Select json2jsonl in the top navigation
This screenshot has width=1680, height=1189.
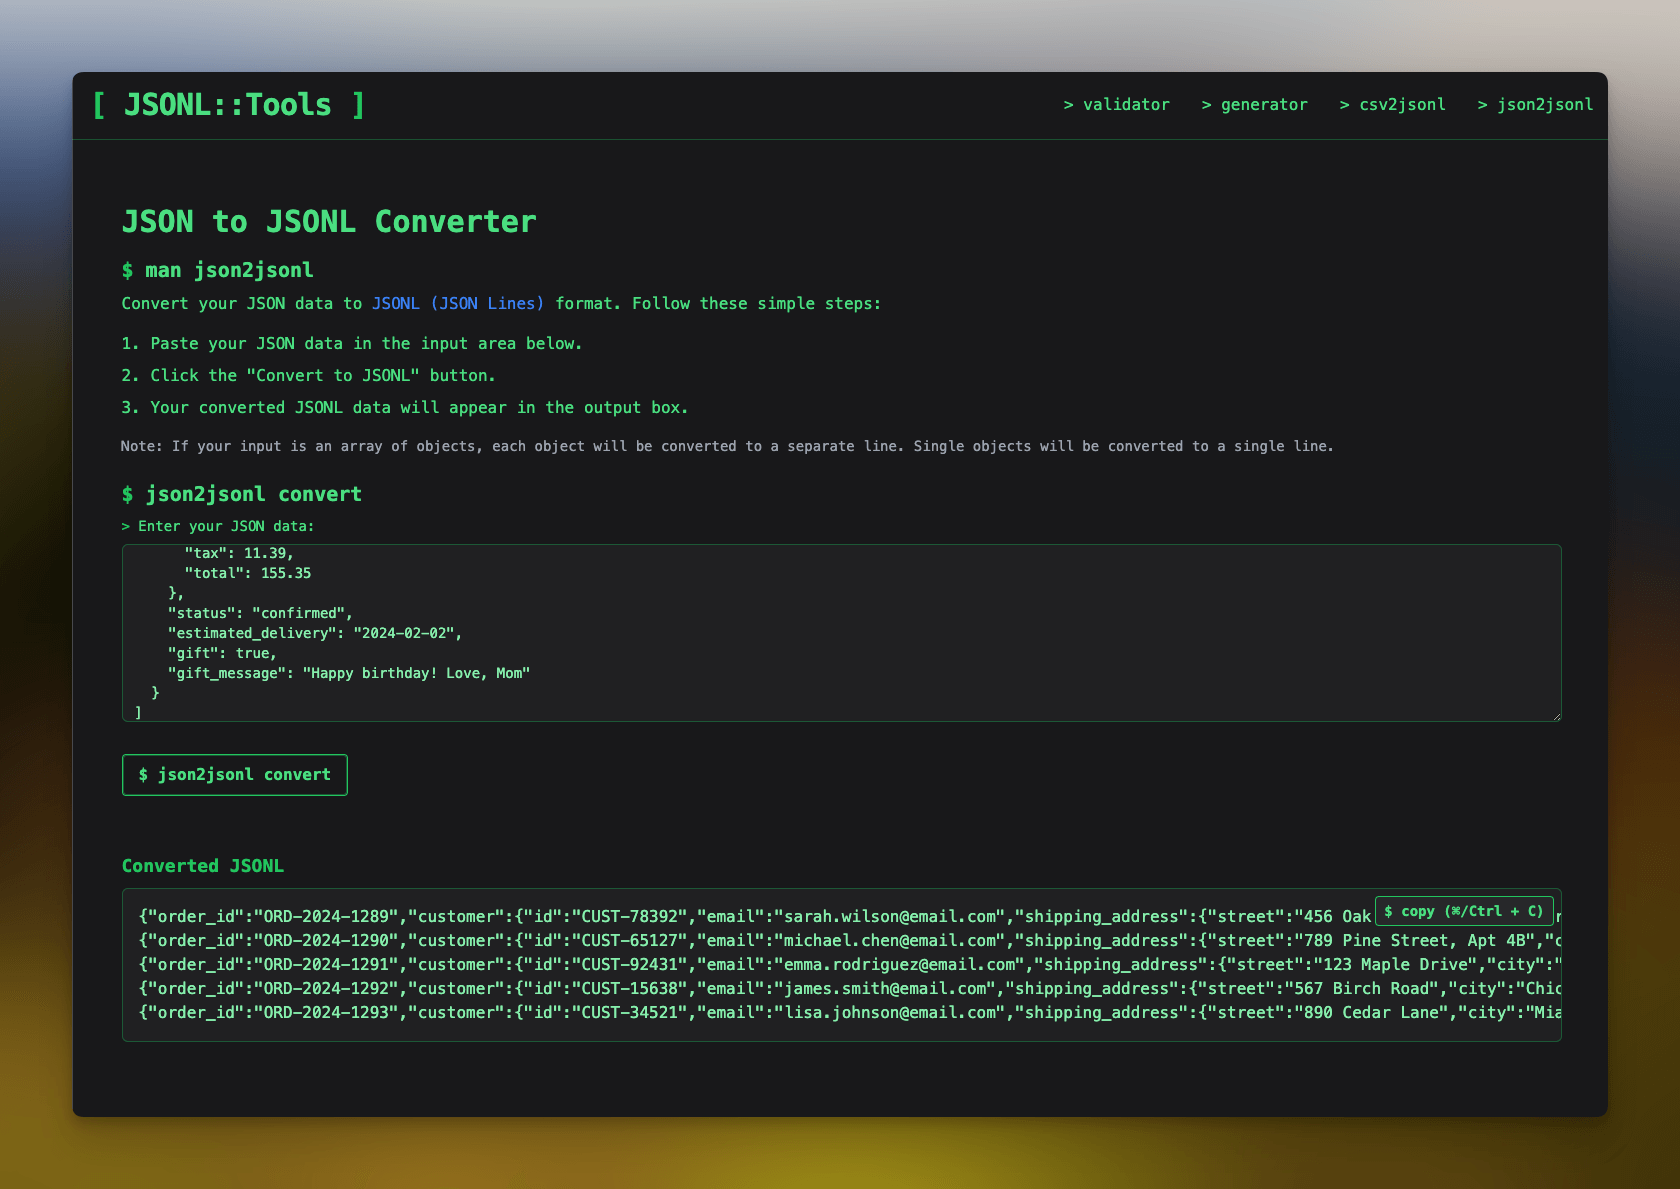[x=1535, y=104]
